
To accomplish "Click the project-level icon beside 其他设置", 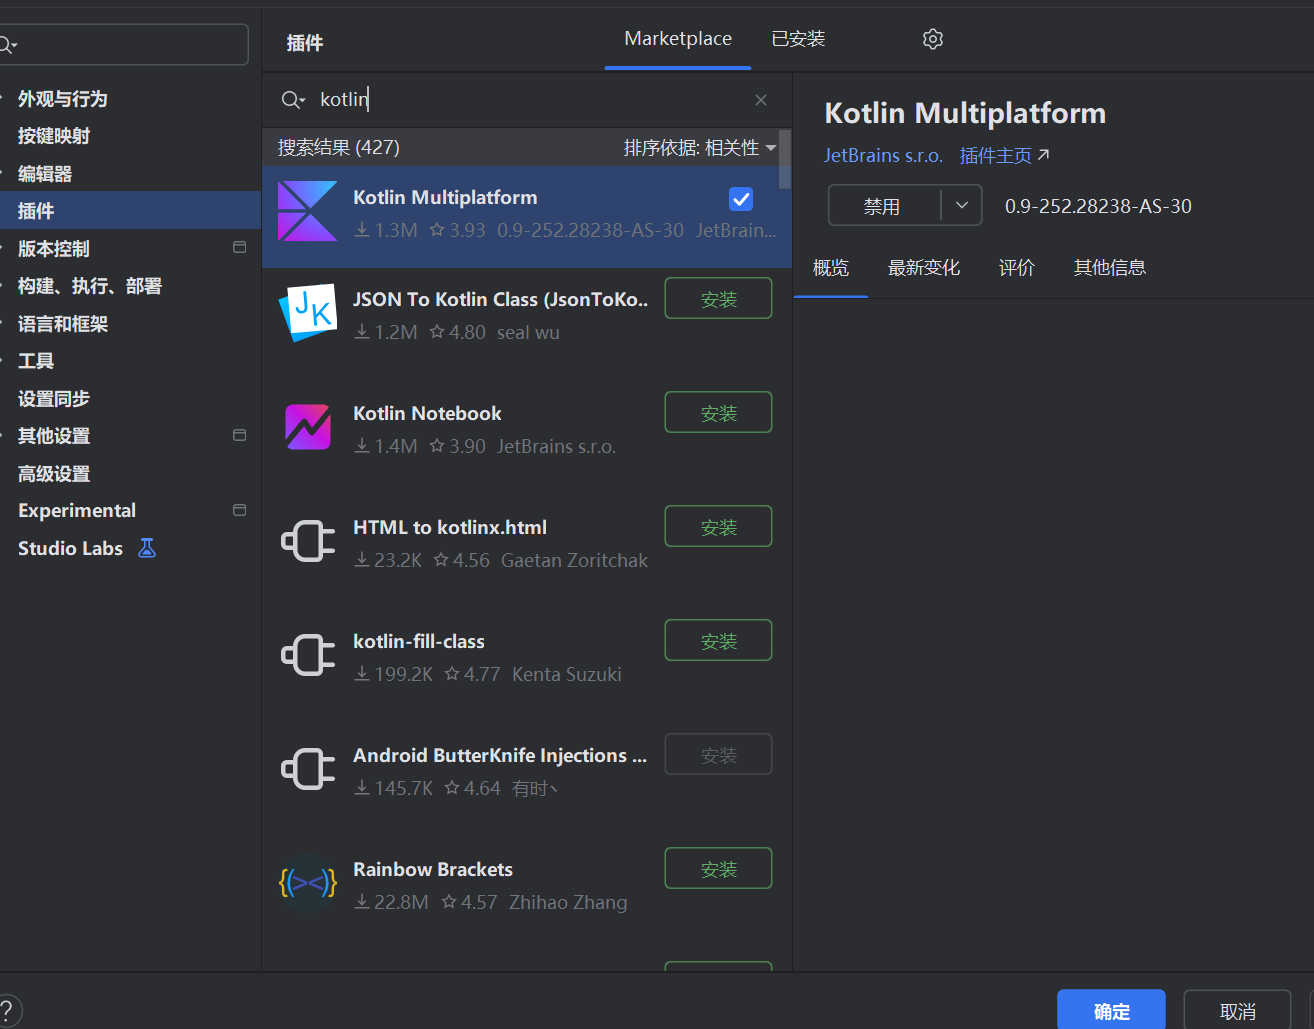I will (239, 435).
